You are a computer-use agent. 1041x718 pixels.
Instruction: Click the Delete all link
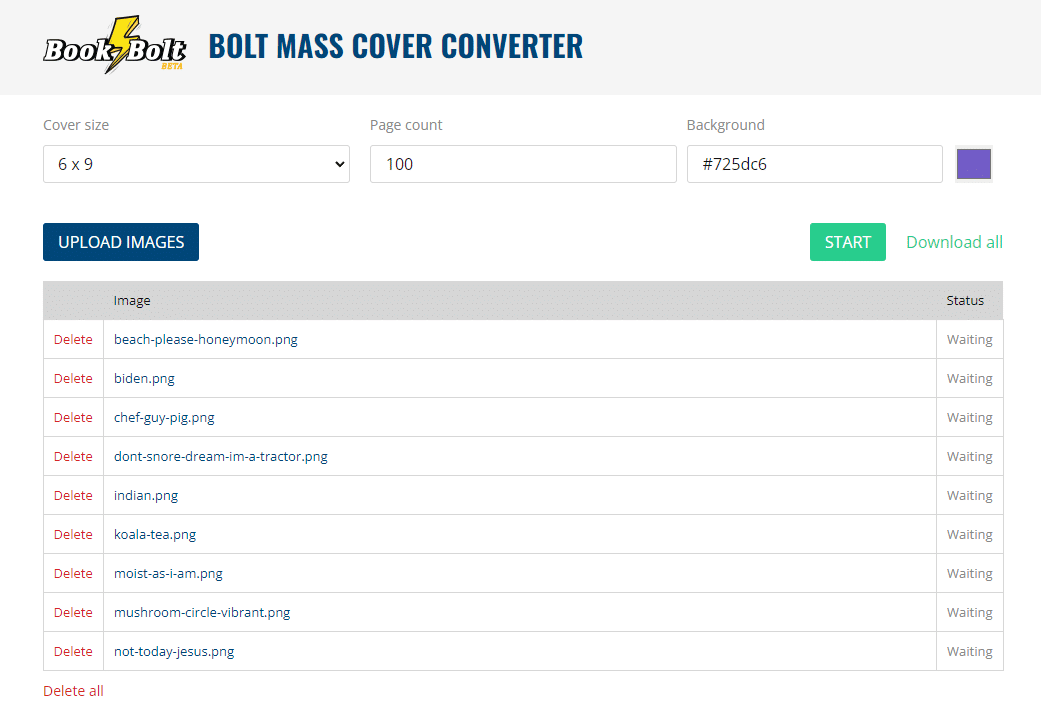(x=73, y=691)
